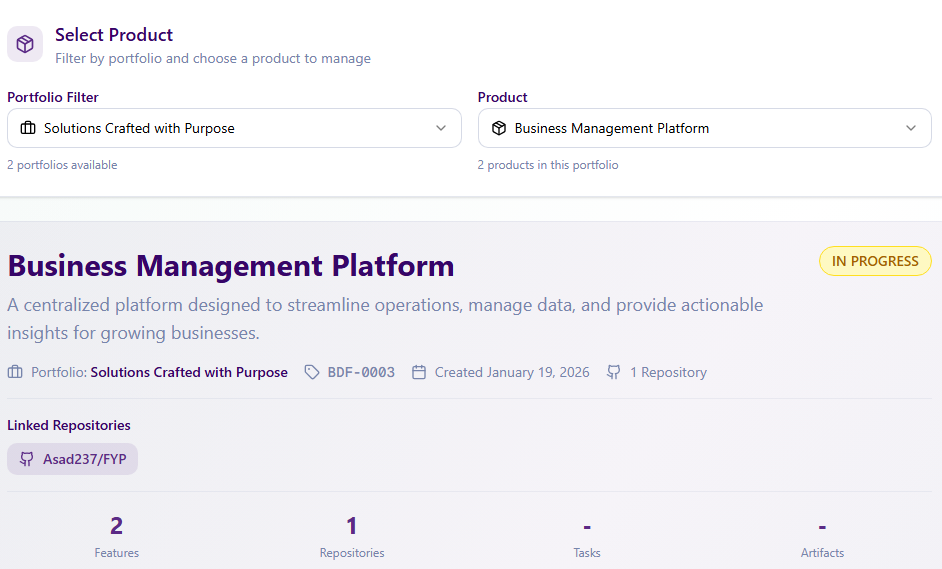
Task: Click the GitHub icon beside 1 Repository
Action: coord(614,372)
